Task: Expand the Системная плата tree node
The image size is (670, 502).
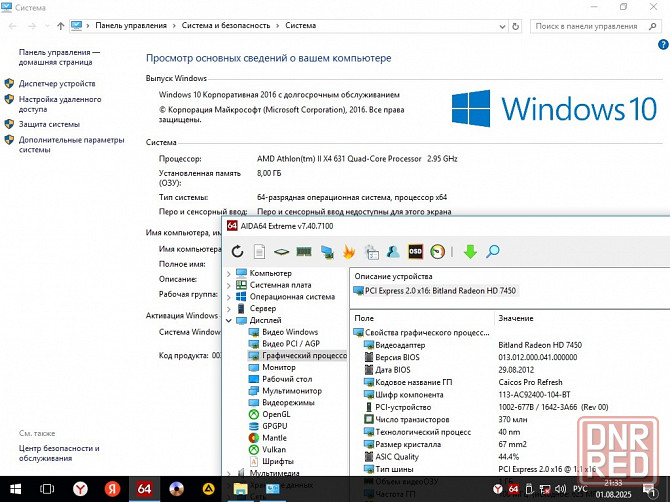Action: [x=229, y=285]
